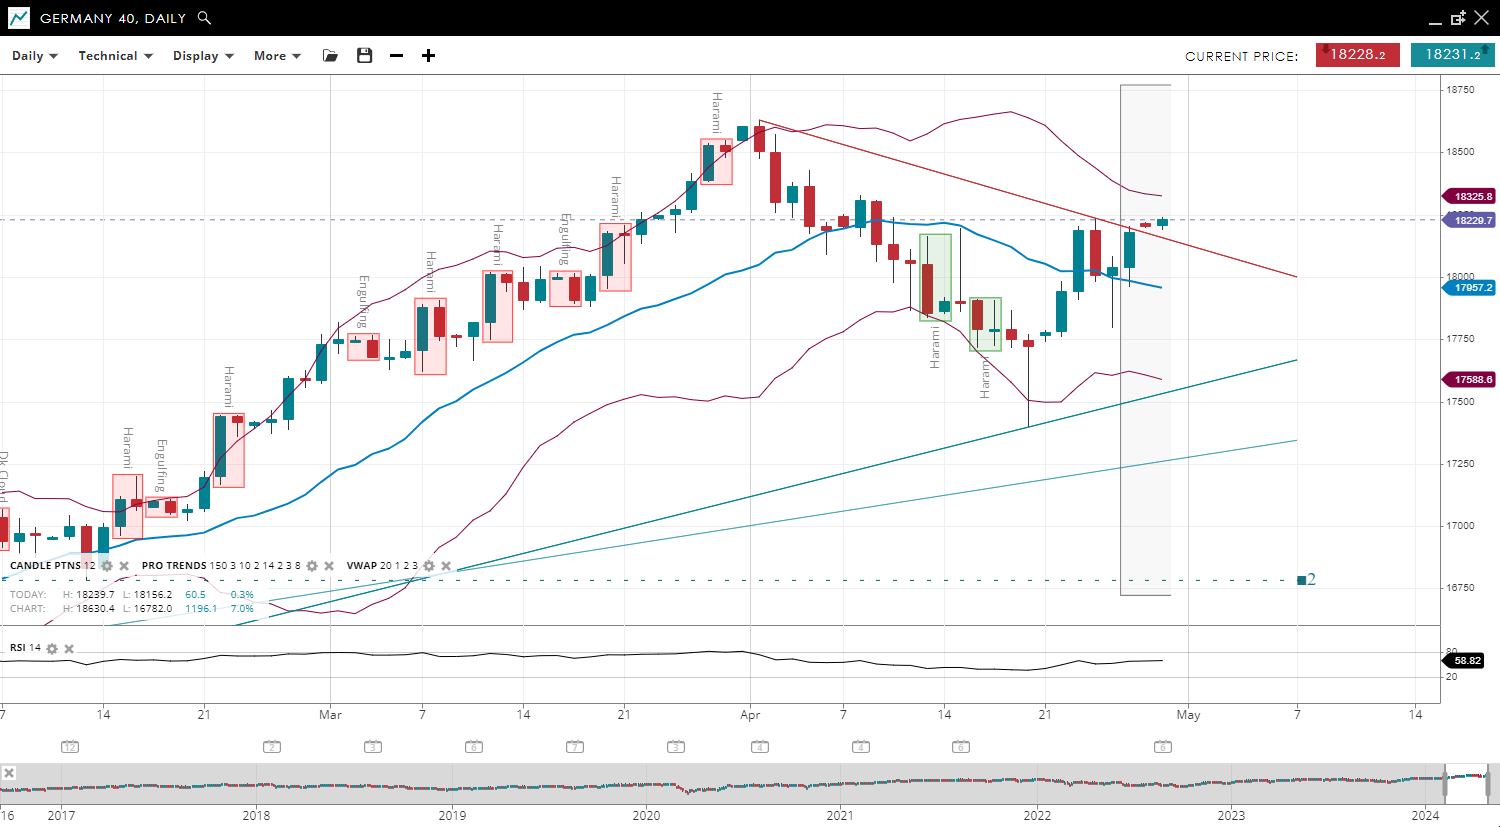Remove the VWAP indicator from chart
1500x827 pixels.
pyautogui.click(x=446, y=566)
